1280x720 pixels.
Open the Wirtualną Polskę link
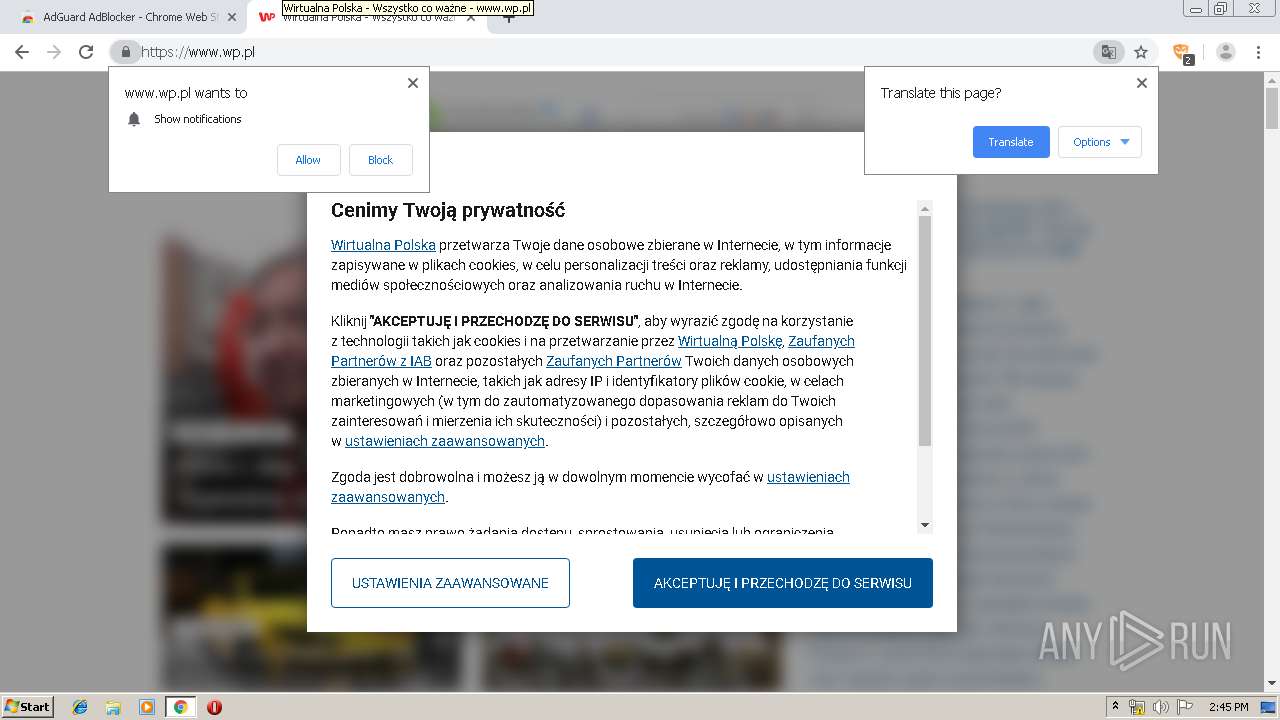click(x=730, y=341)
